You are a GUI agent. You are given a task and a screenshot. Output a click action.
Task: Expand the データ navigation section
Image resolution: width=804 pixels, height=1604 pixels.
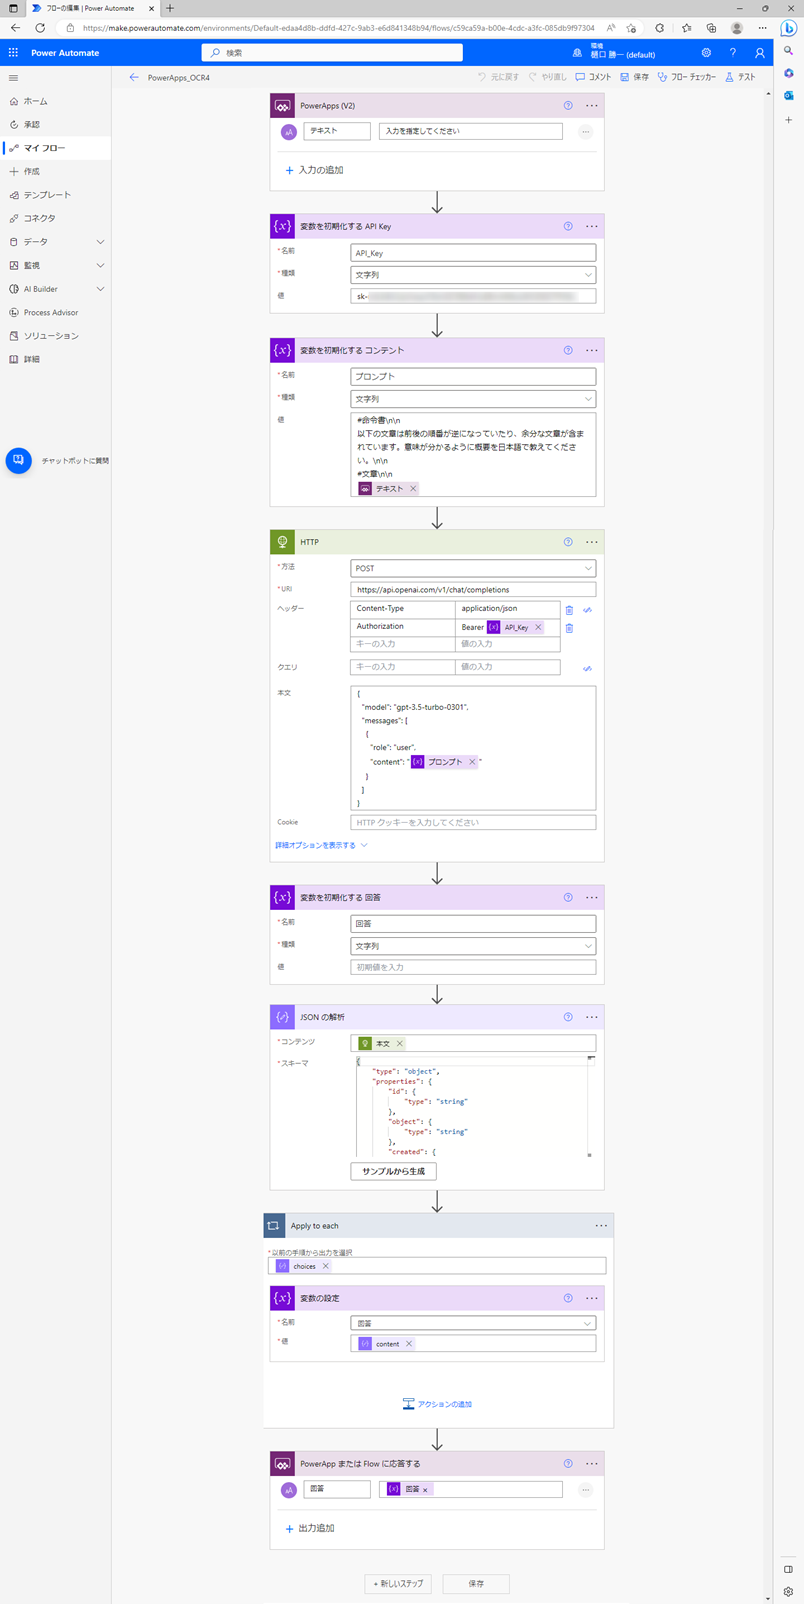100,242
